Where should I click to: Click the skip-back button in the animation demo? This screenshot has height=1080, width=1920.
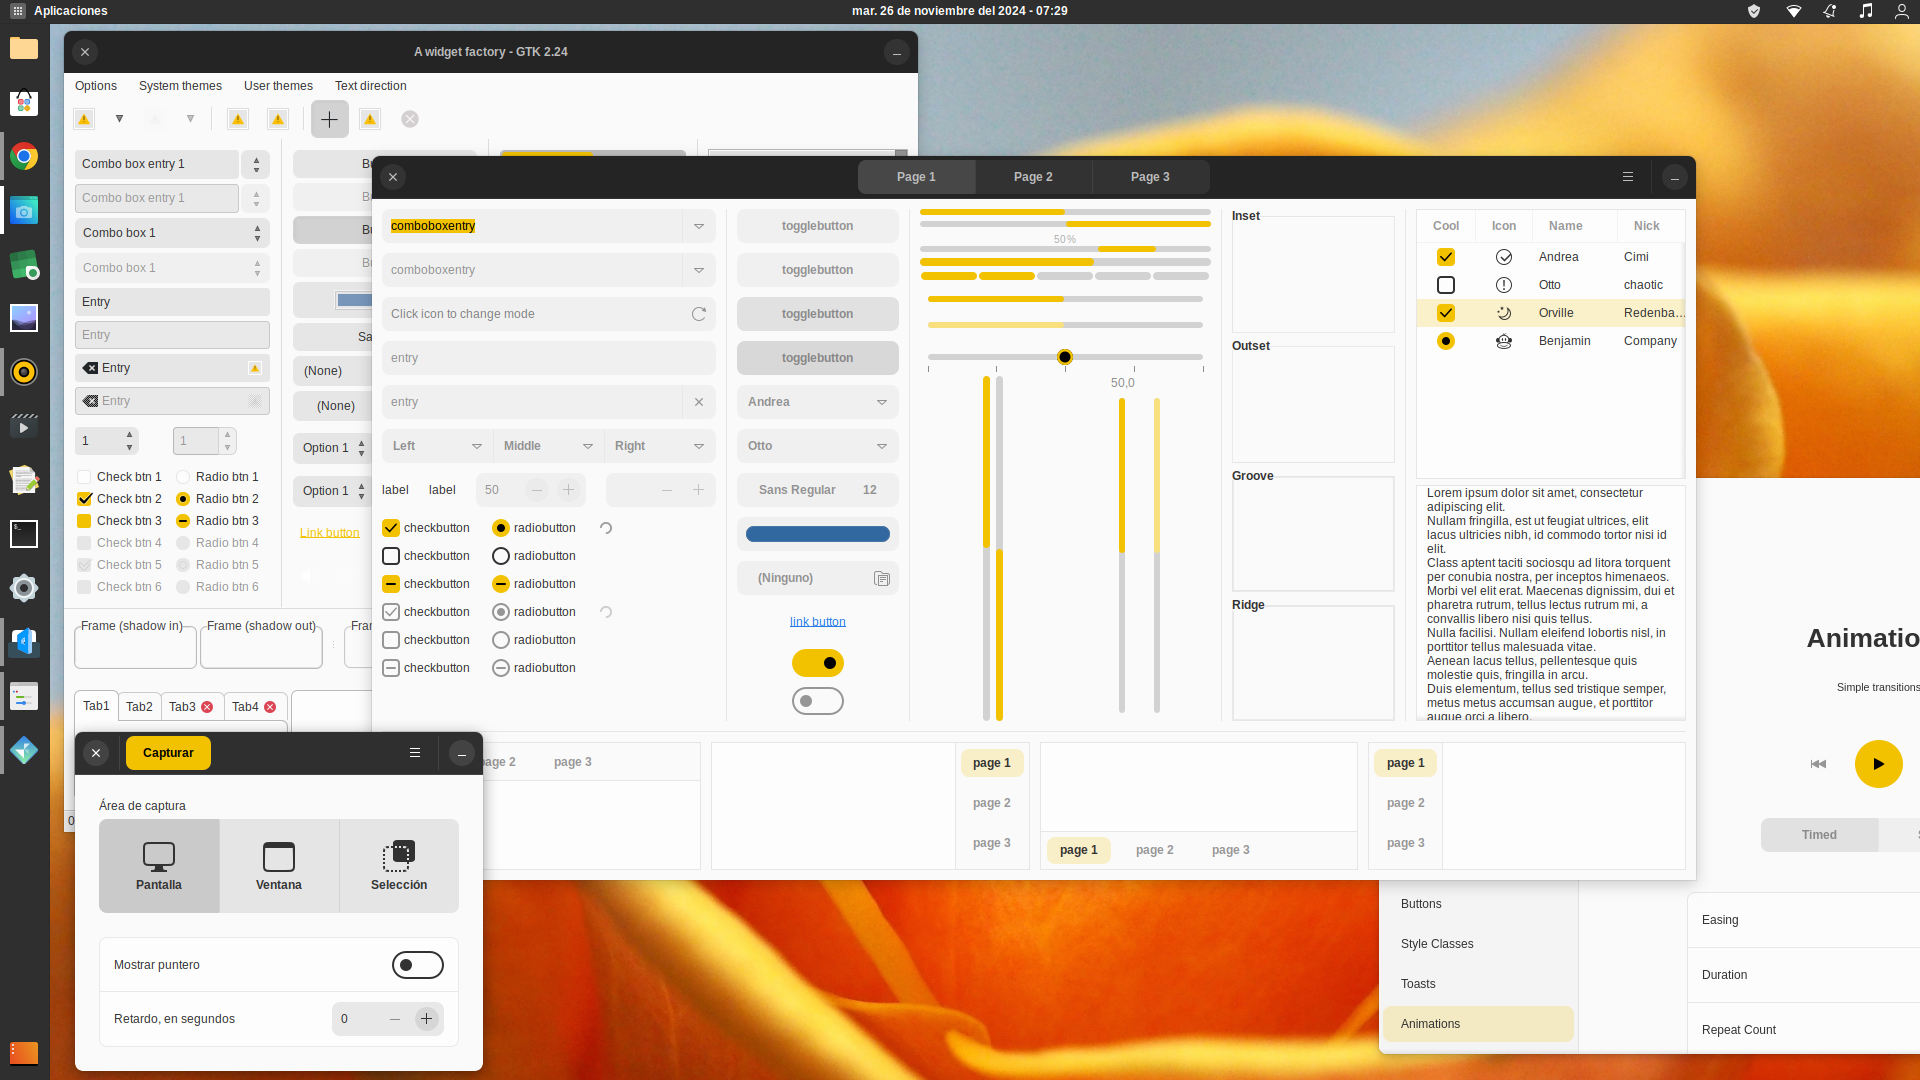[x=1819, y=764]
